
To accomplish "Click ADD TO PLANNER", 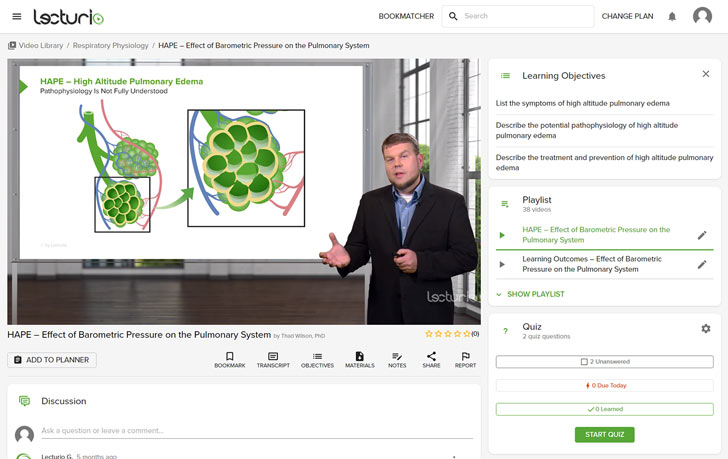I will pos(52,360).
